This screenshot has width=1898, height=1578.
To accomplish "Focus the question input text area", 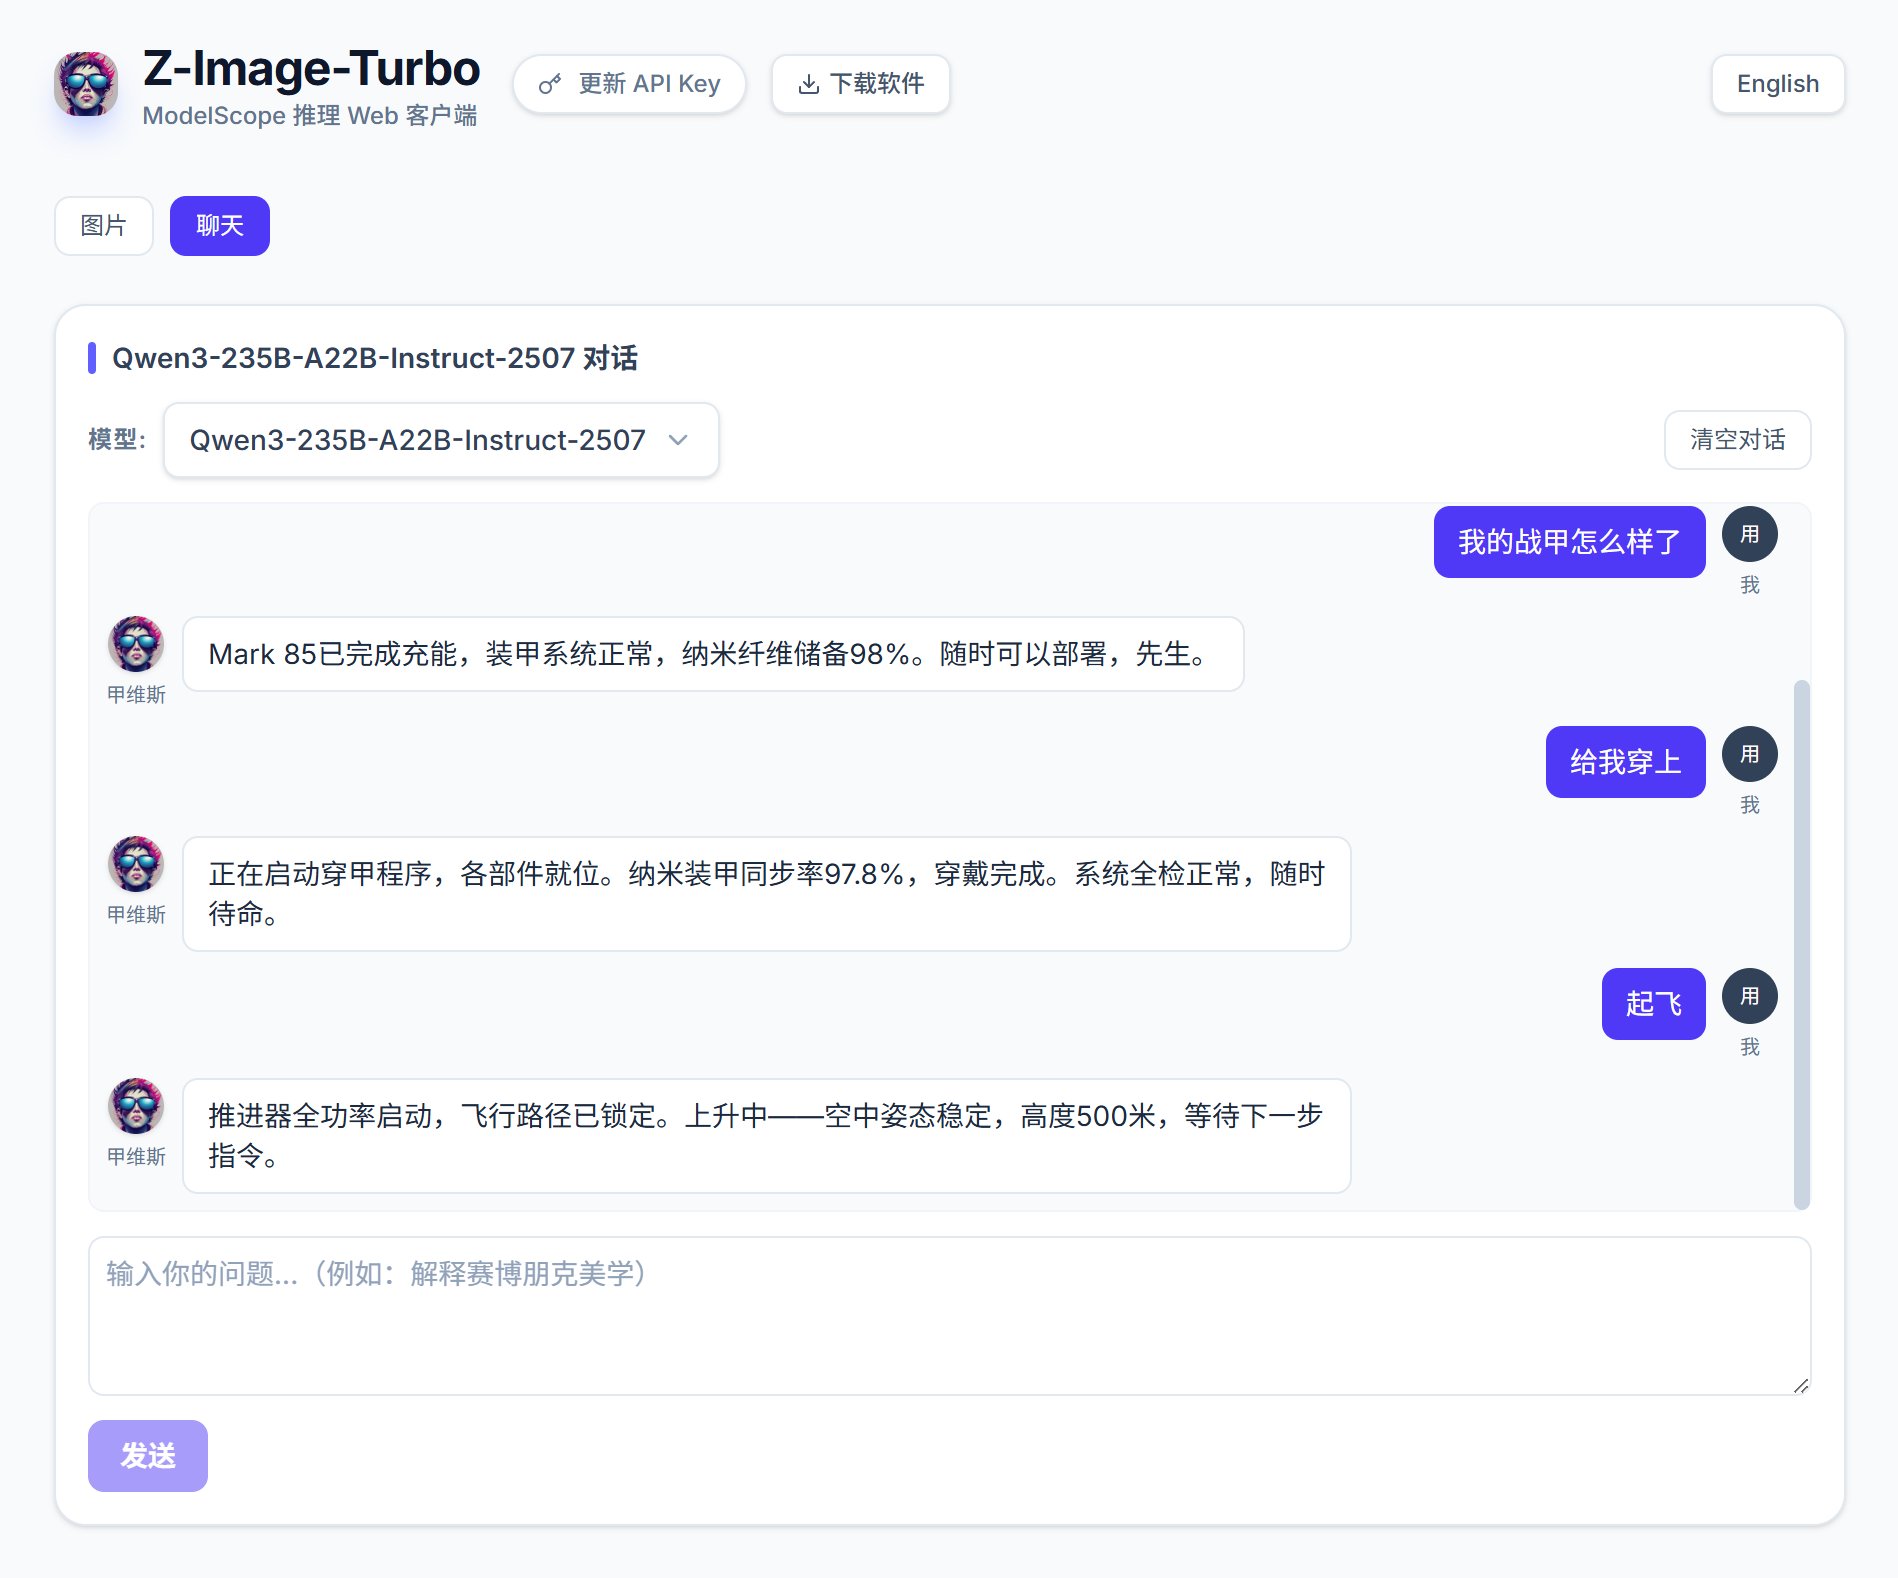I will (948, 1316).
